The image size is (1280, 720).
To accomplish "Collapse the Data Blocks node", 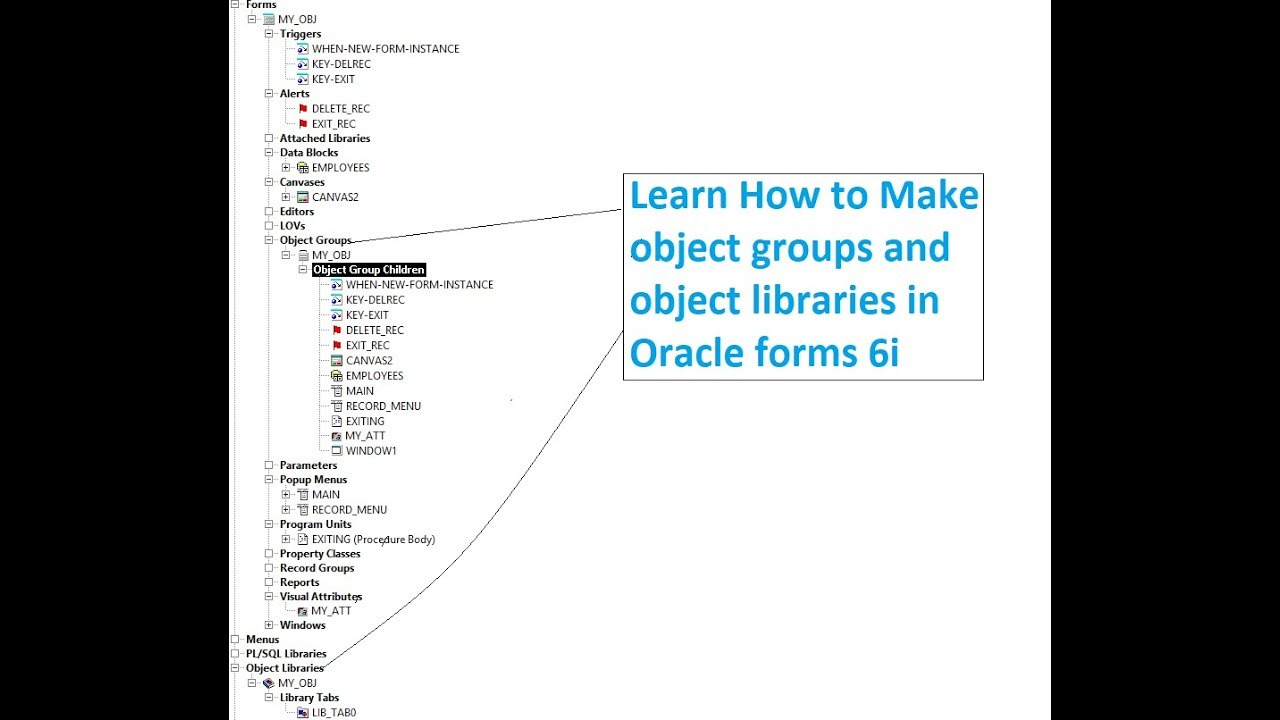I will [269, 153].
